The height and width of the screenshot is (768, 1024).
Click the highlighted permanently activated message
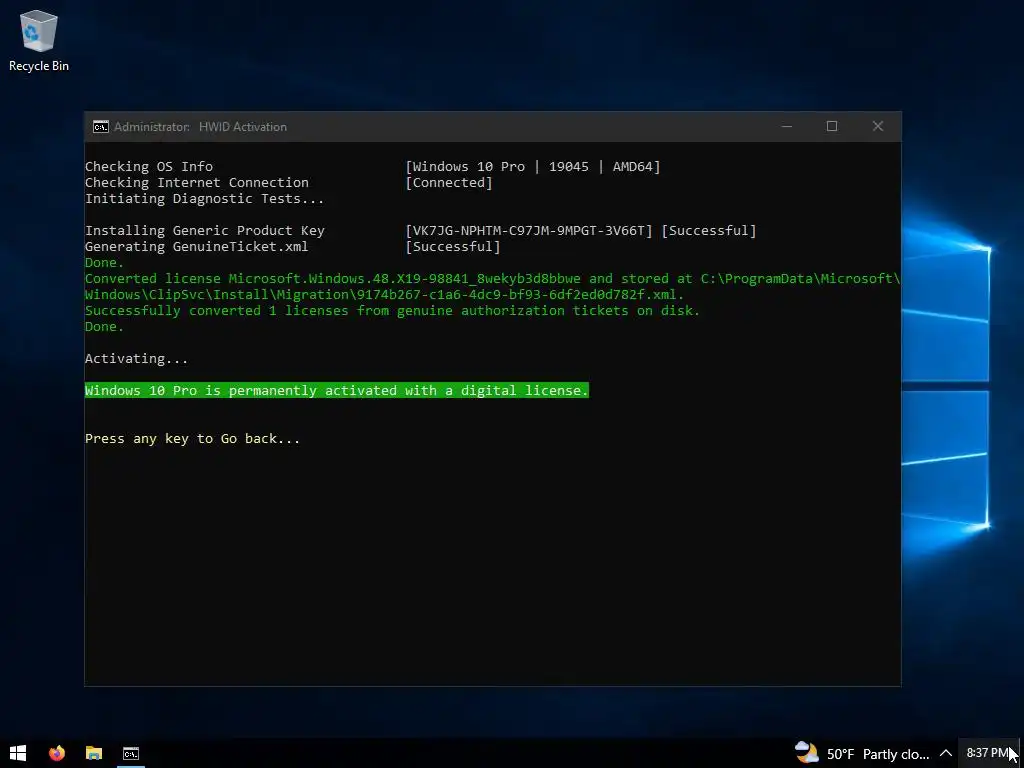(337, 391)
